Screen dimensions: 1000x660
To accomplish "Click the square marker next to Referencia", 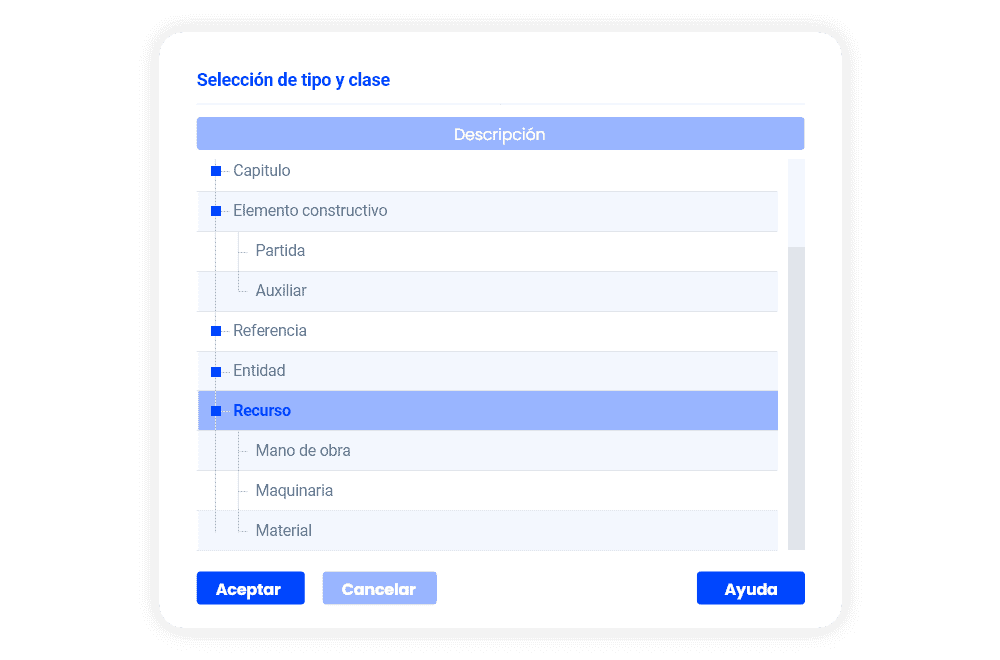I will (x=216, y=331).
